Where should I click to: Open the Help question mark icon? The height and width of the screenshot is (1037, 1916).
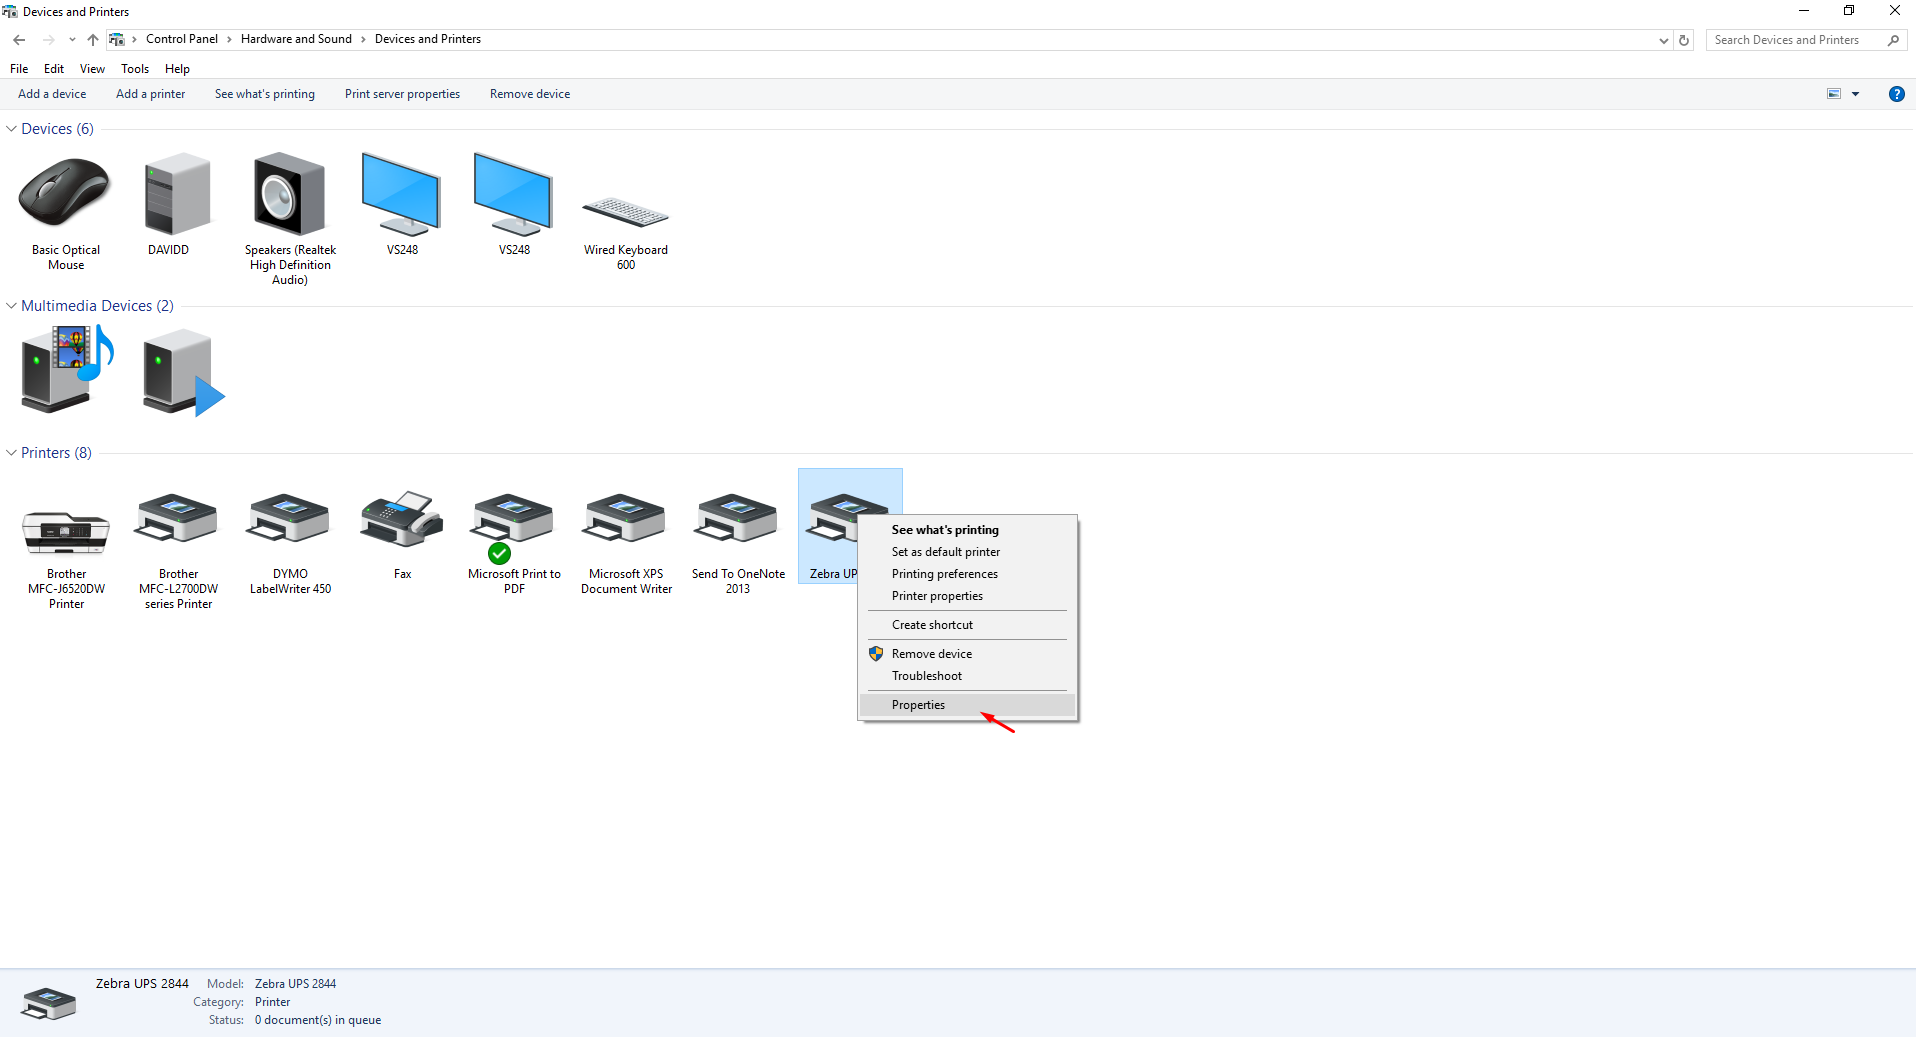coord(1896,94)
